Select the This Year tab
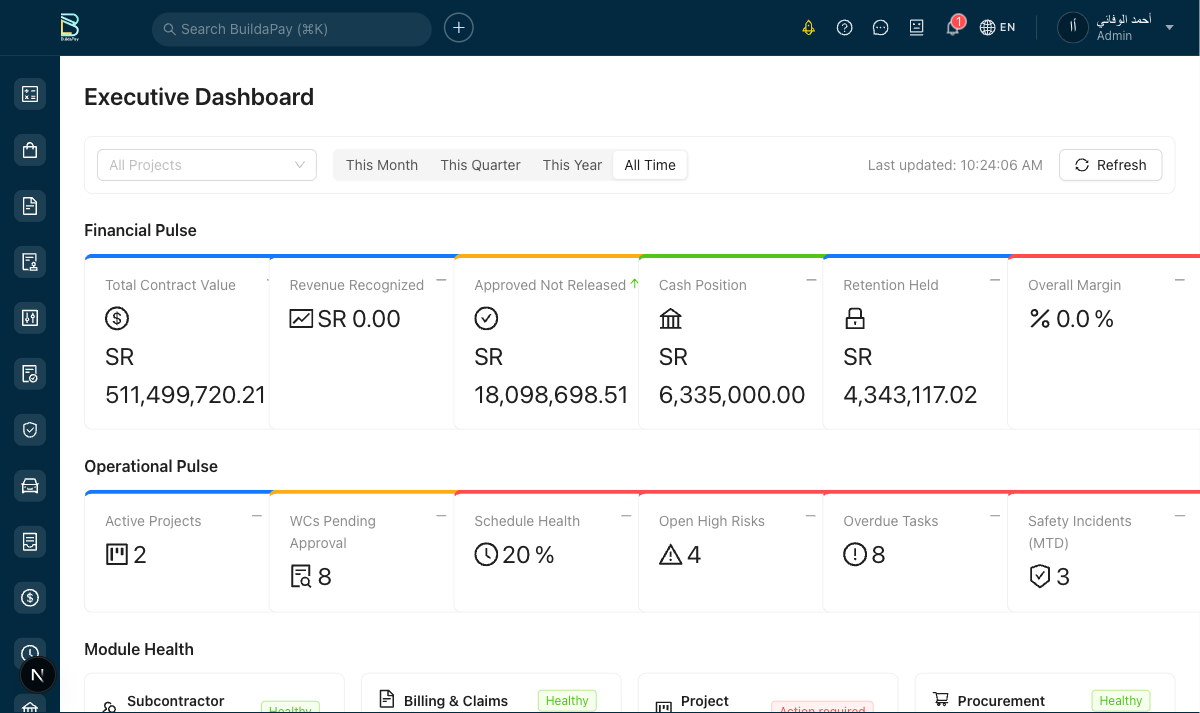 [x=572, y=165]
